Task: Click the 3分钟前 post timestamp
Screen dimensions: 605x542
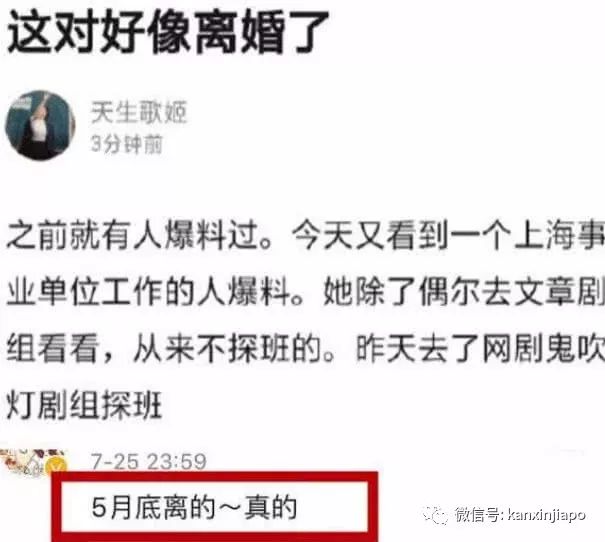Action: pos(127,144)
